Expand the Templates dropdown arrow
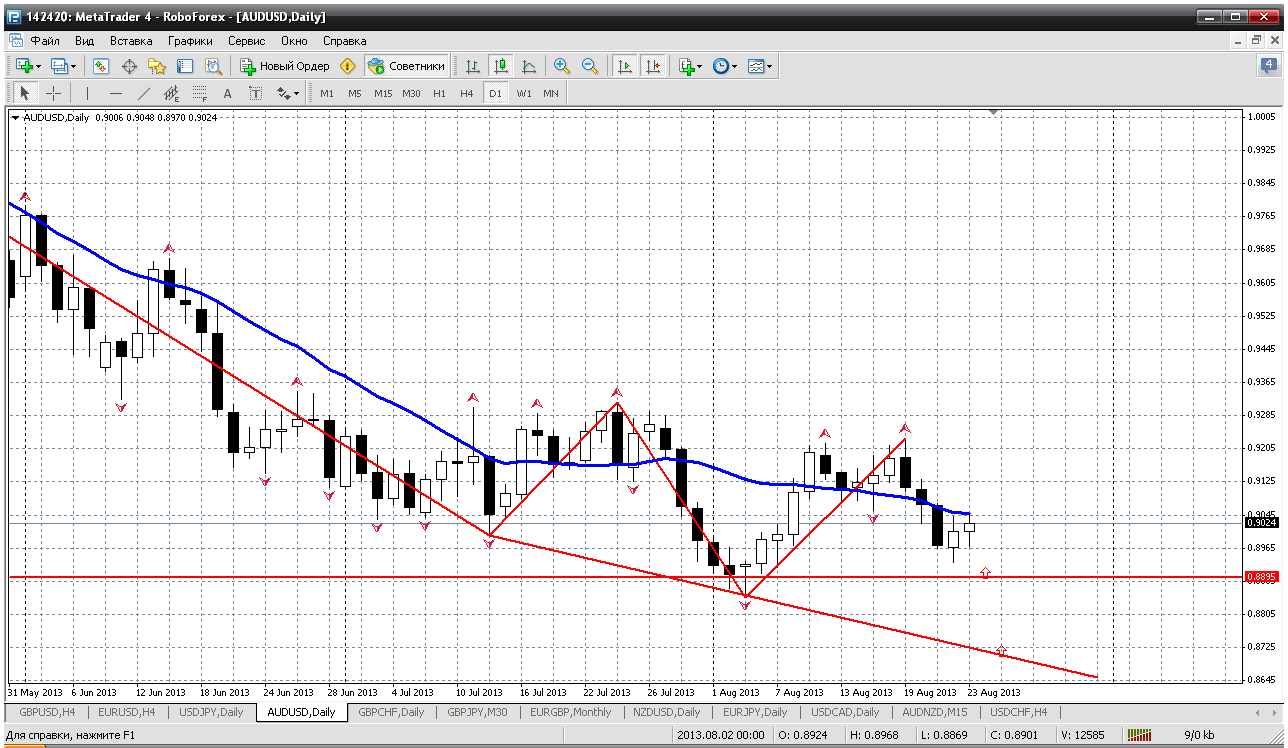 tap(771, 66)
